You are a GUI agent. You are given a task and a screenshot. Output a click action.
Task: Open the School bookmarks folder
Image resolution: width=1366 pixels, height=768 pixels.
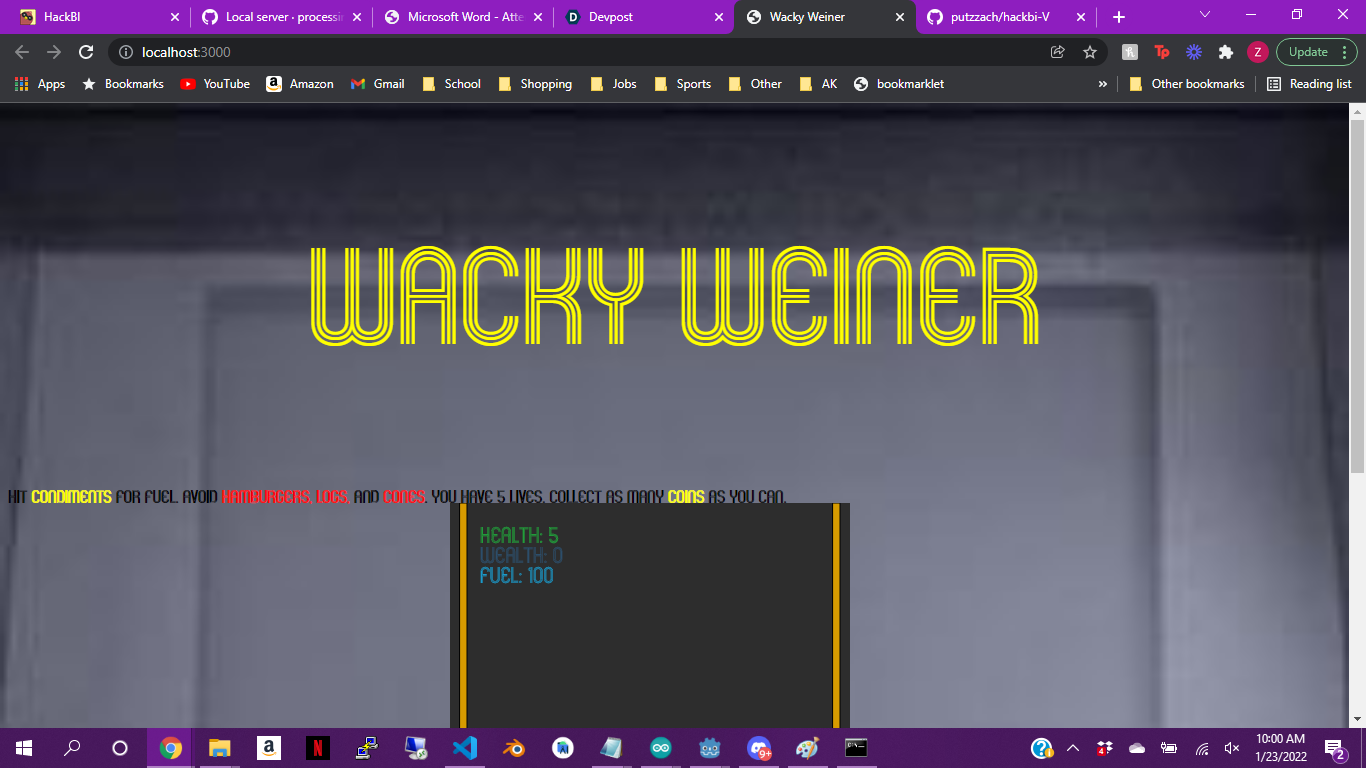(x=452, y=84)
